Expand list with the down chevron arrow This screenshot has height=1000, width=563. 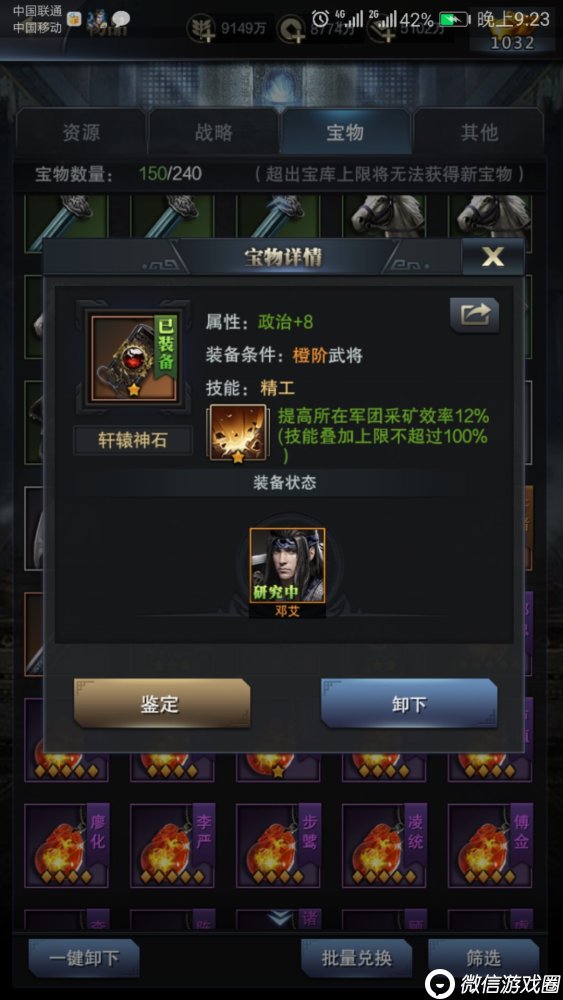click(279, 918)
